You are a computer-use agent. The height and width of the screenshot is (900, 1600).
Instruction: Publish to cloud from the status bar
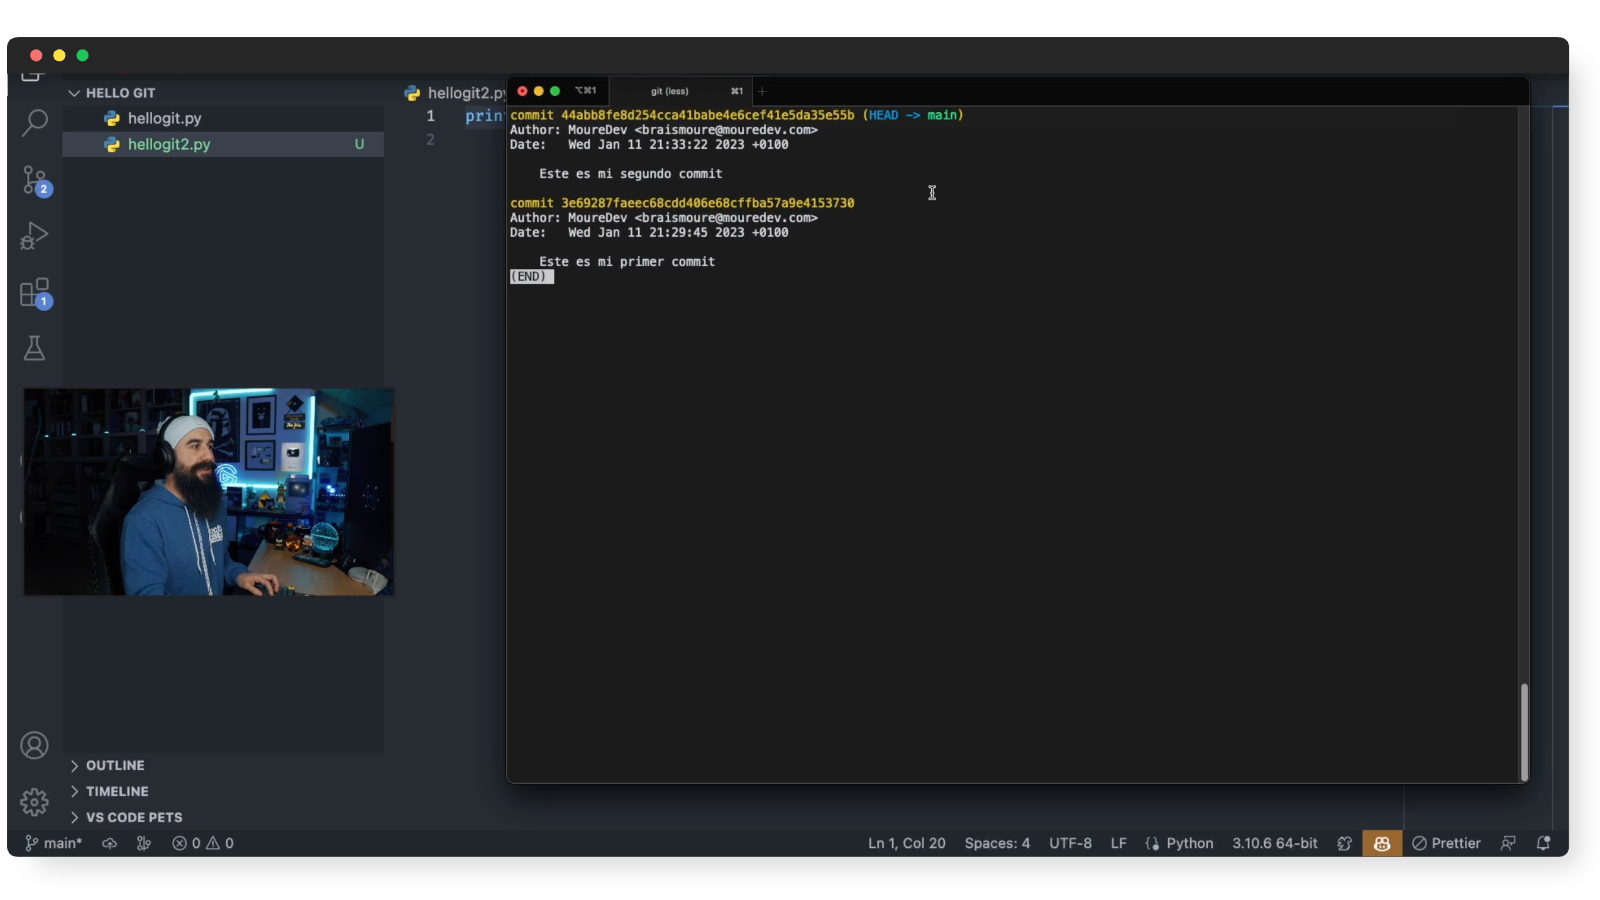(110, 843)
